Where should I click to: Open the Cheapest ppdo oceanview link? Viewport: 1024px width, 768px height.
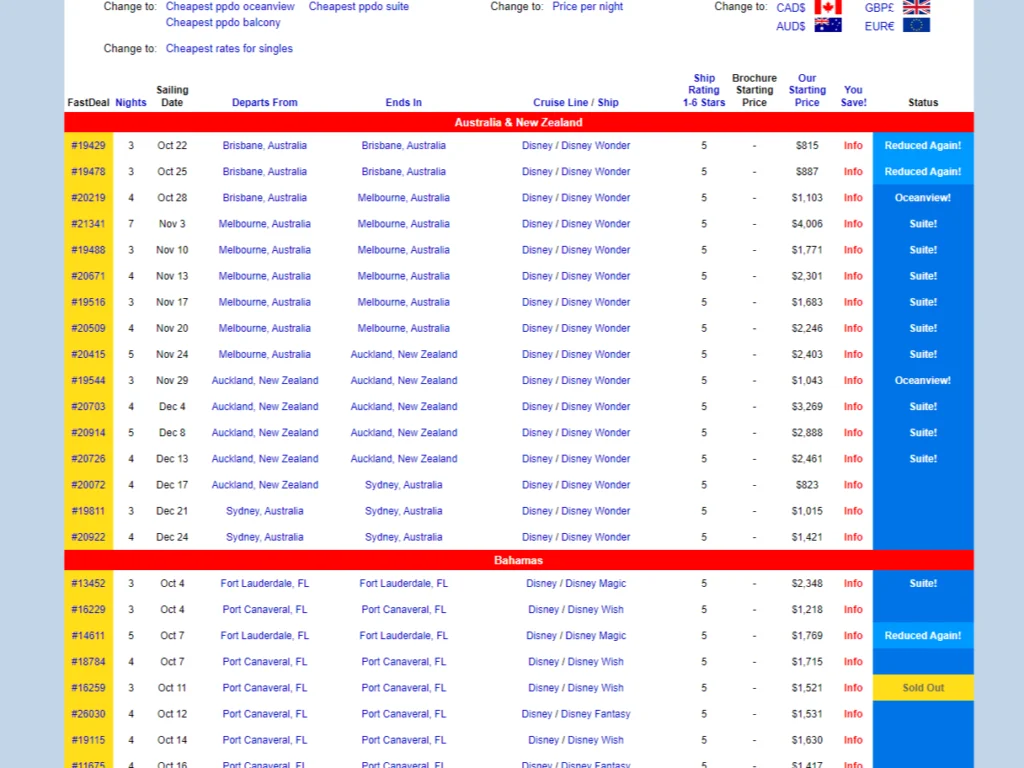point(230,7)
